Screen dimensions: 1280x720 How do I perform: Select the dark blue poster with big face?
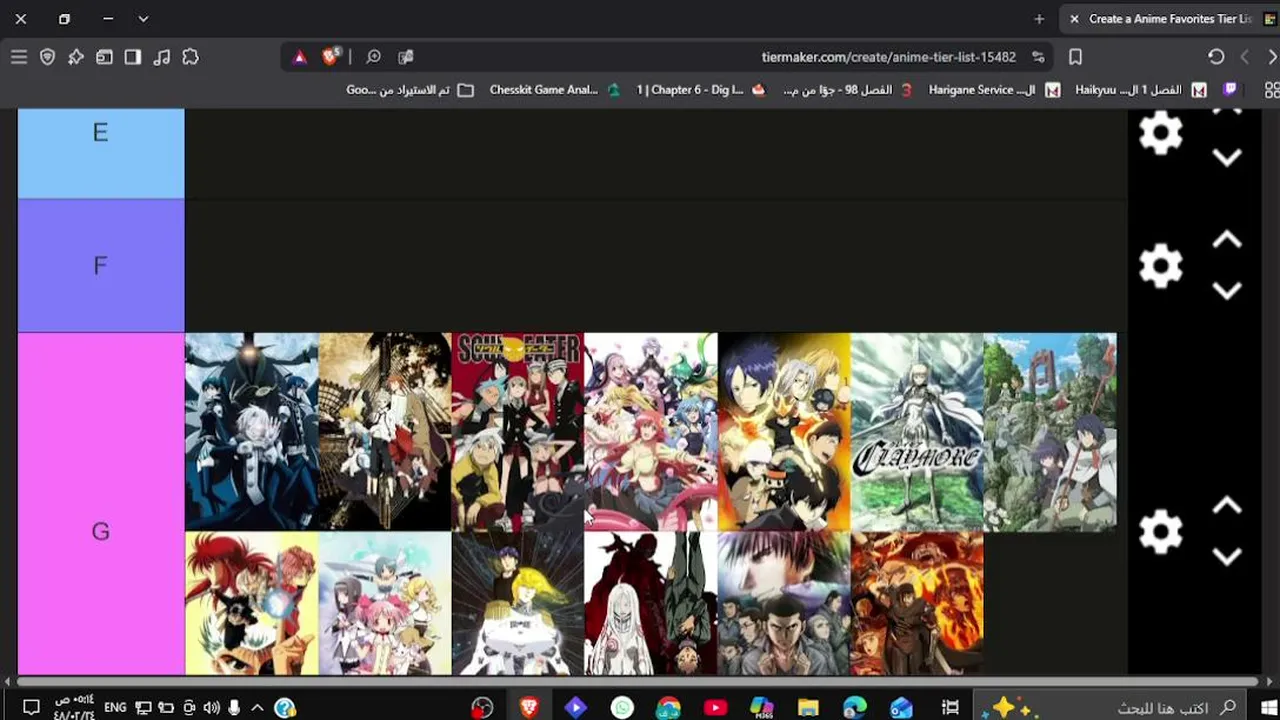pos(784,604)
